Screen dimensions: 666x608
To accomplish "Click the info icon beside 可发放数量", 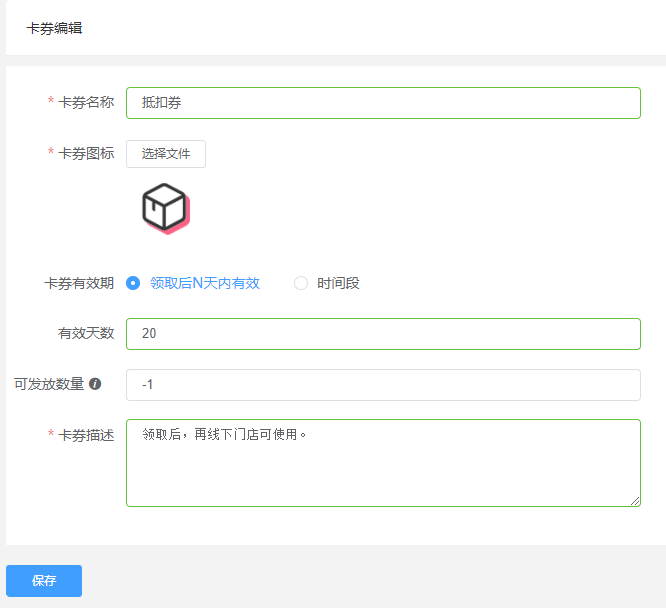I will pyautogui.click(x=95, y=384).
